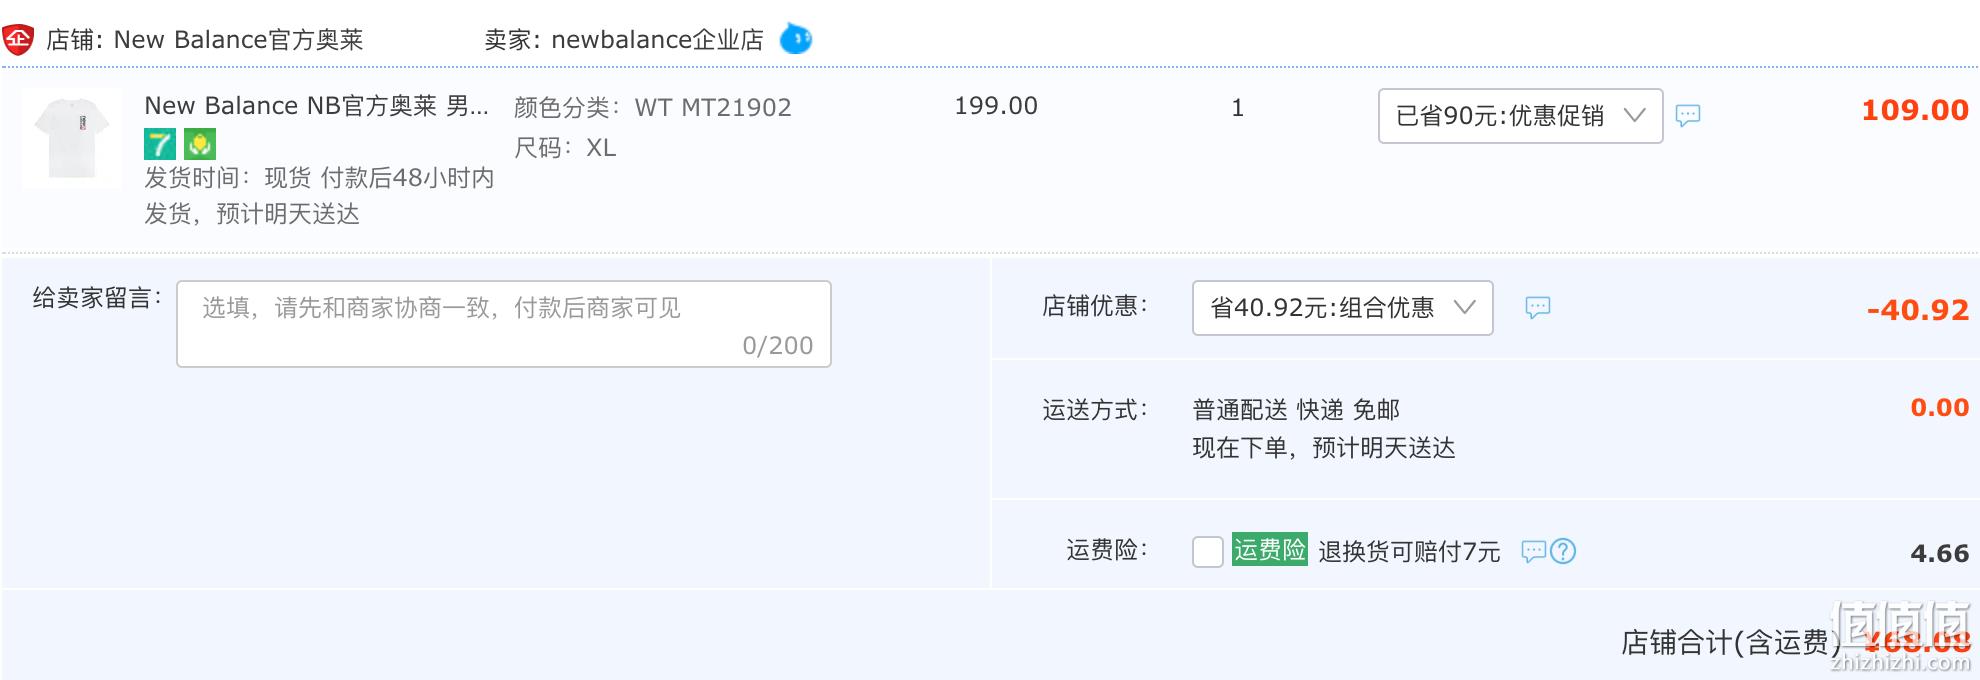This screenshot has height=680, width=1980.
Task: Enable the 运费险 shipping insurance checkbox
Action: coord(1208,551)
